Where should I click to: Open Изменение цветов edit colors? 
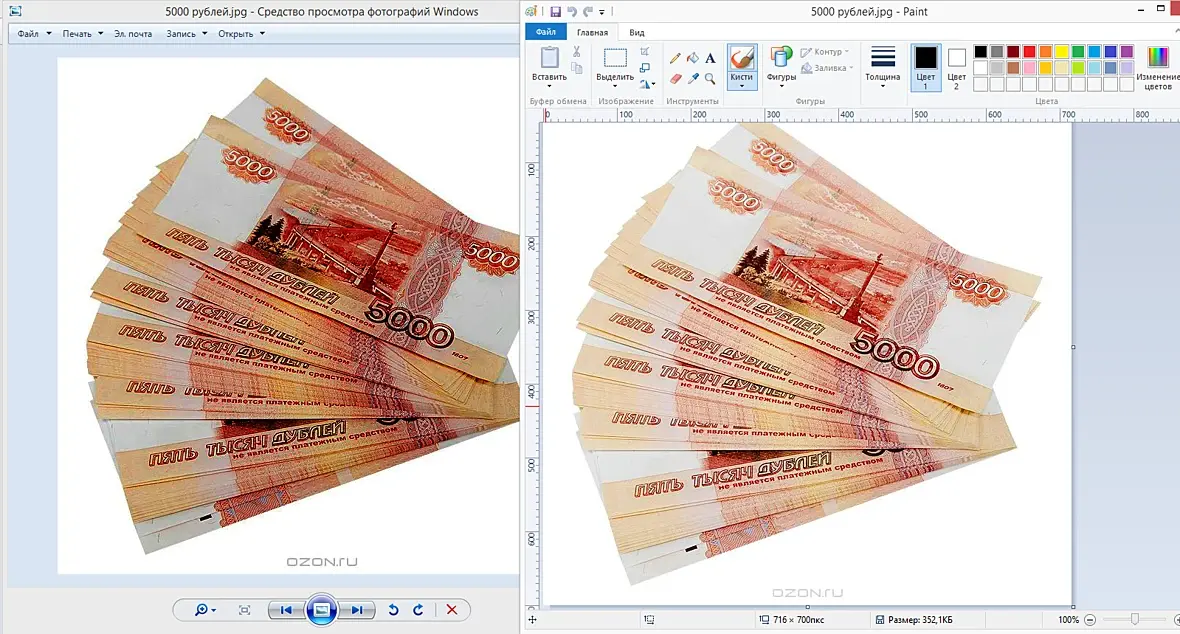pos(1157,69)
